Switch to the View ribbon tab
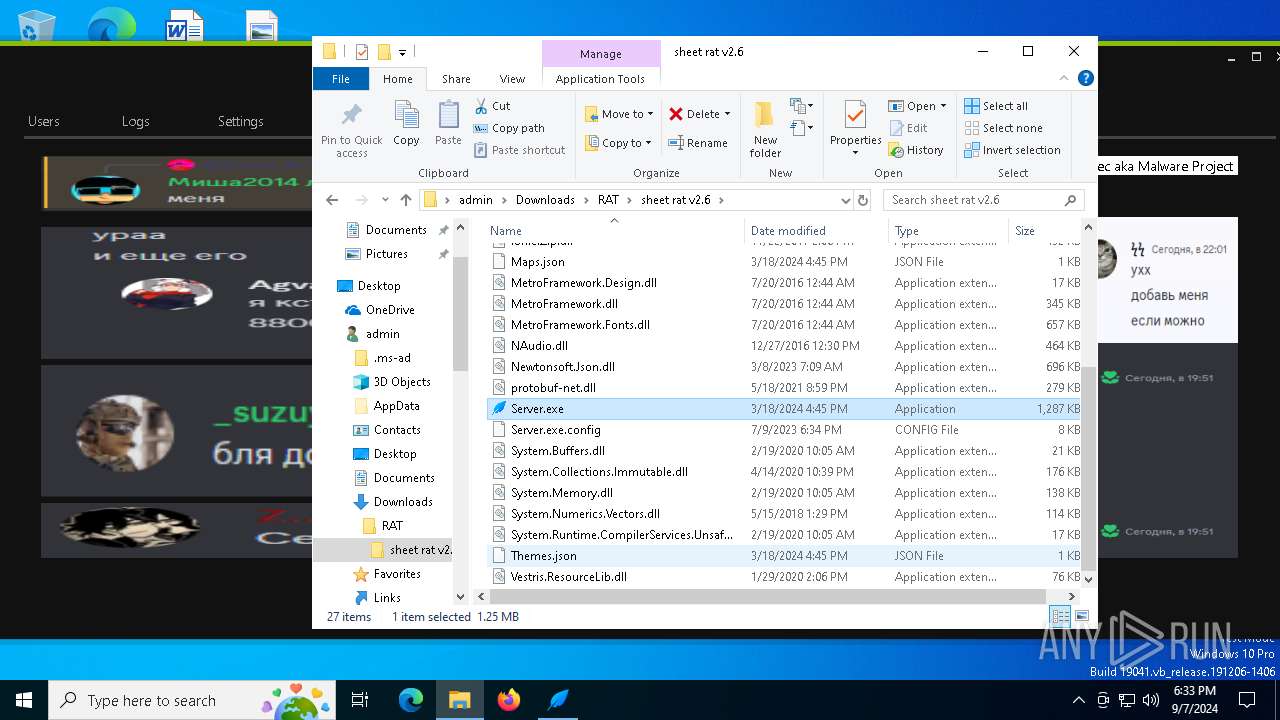1280x720 pixels. click(x=512, y=79)
